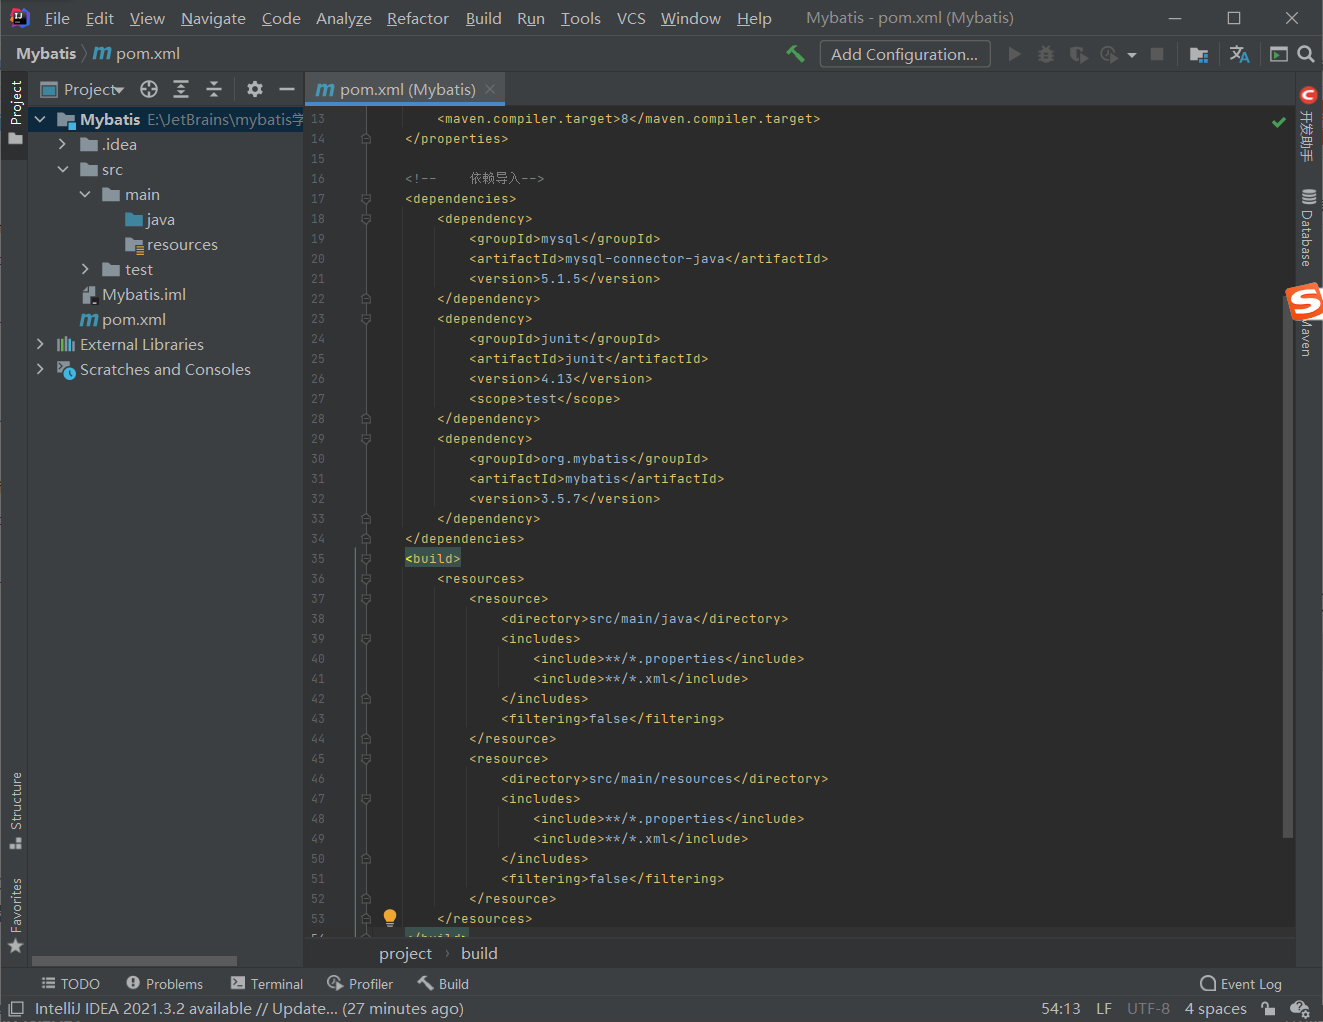Open the Maven side panel

[x=1306, y=339]
